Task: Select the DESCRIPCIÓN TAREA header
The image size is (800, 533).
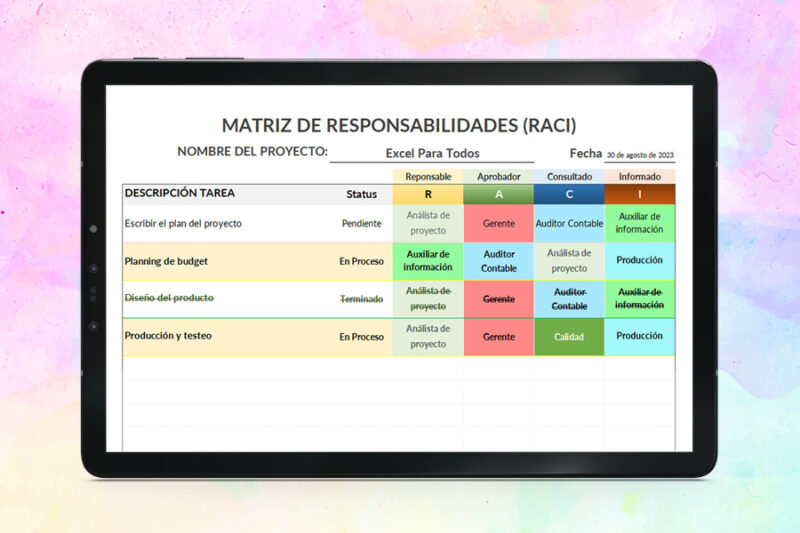Action: click(x=180, y=193)
